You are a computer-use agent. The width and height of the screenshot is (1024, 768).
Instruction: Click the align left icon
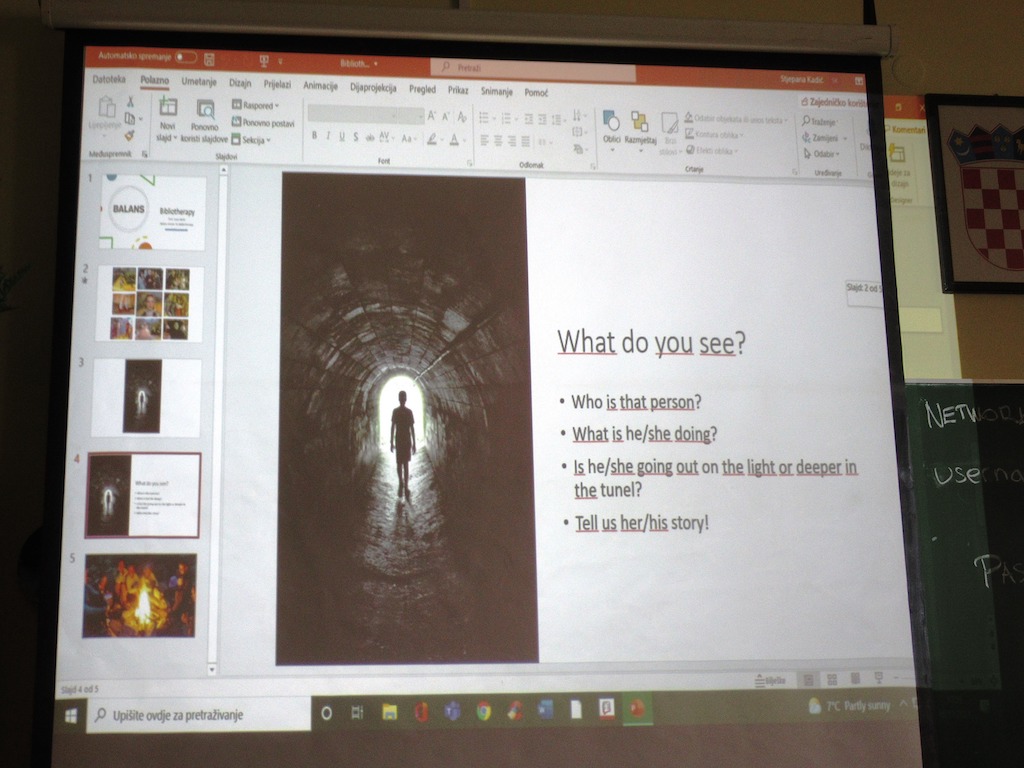click(x=485, y=140)
